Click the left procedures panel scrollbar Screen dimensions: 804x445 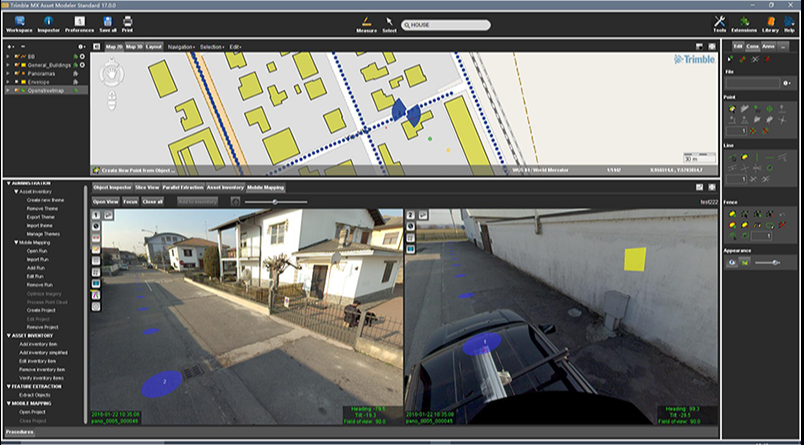pyautogui.click(x=86, y=305)
